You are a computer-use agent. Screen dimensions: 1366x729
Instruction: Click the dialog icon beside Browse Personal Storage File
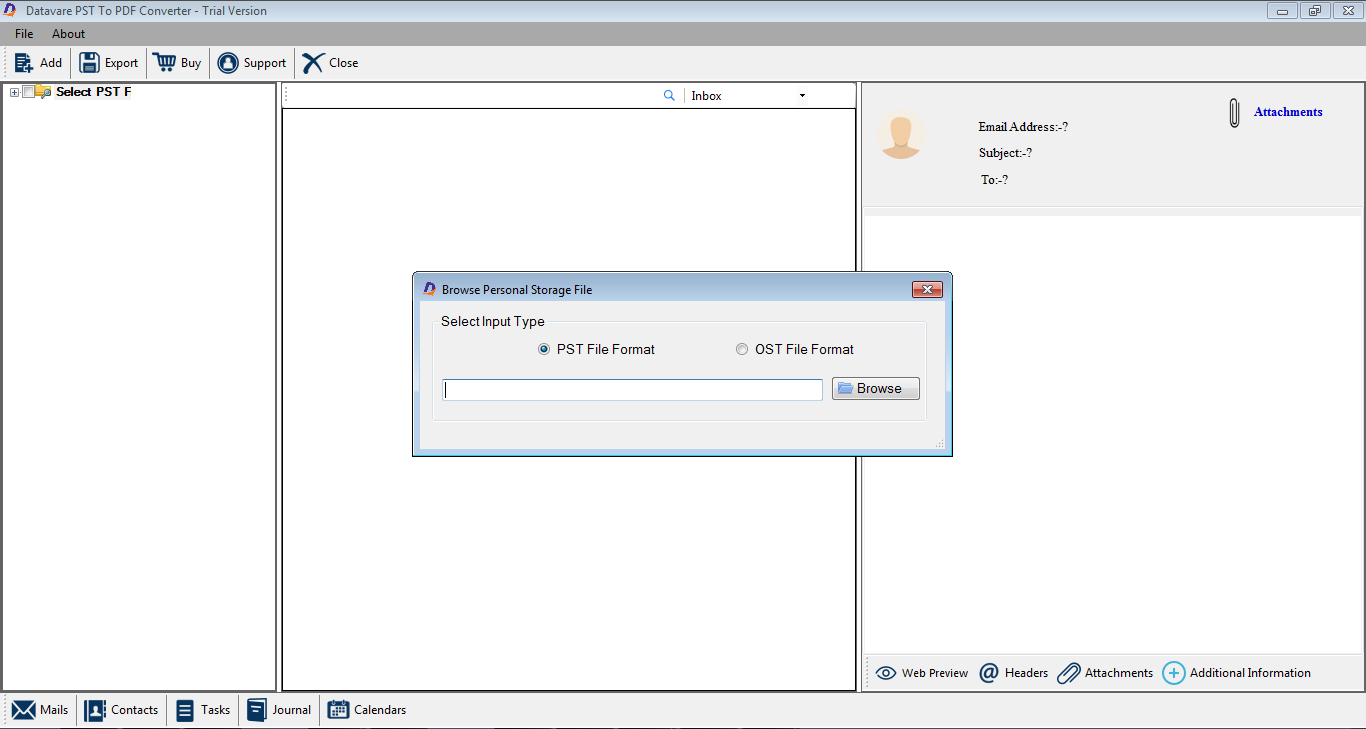click(430, 289)
